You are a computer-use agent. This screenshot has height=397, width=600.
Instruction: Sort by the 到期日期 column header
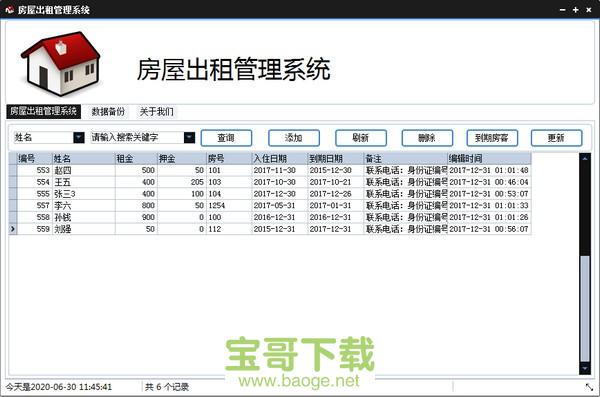[336, 158]
